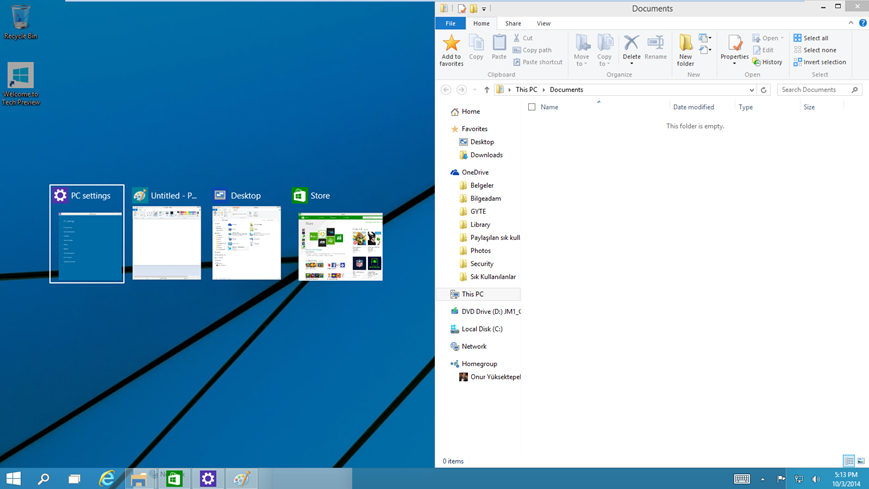
Task: Launch Internet Explorer from taskbar
Action: point(106,478)
